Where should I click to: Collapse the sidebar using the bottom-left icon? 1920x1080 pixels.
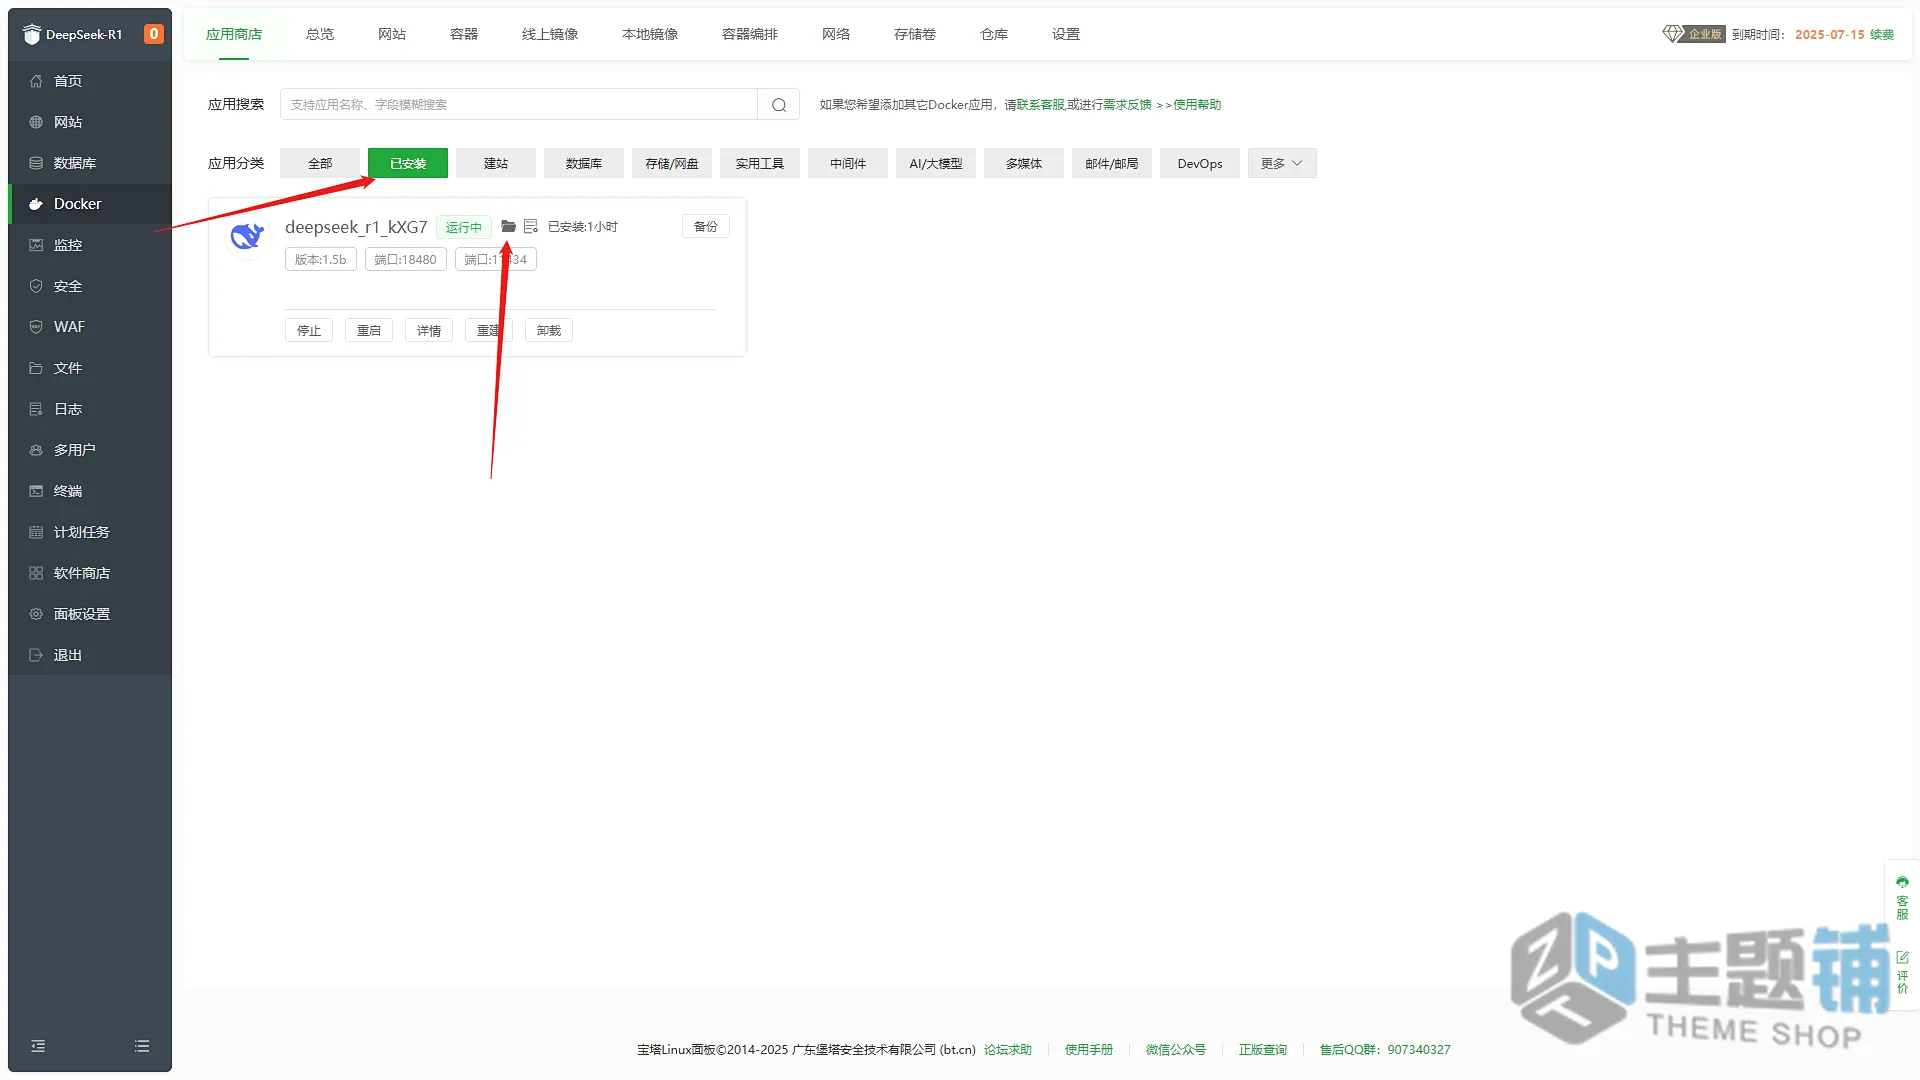[38, 1046]
